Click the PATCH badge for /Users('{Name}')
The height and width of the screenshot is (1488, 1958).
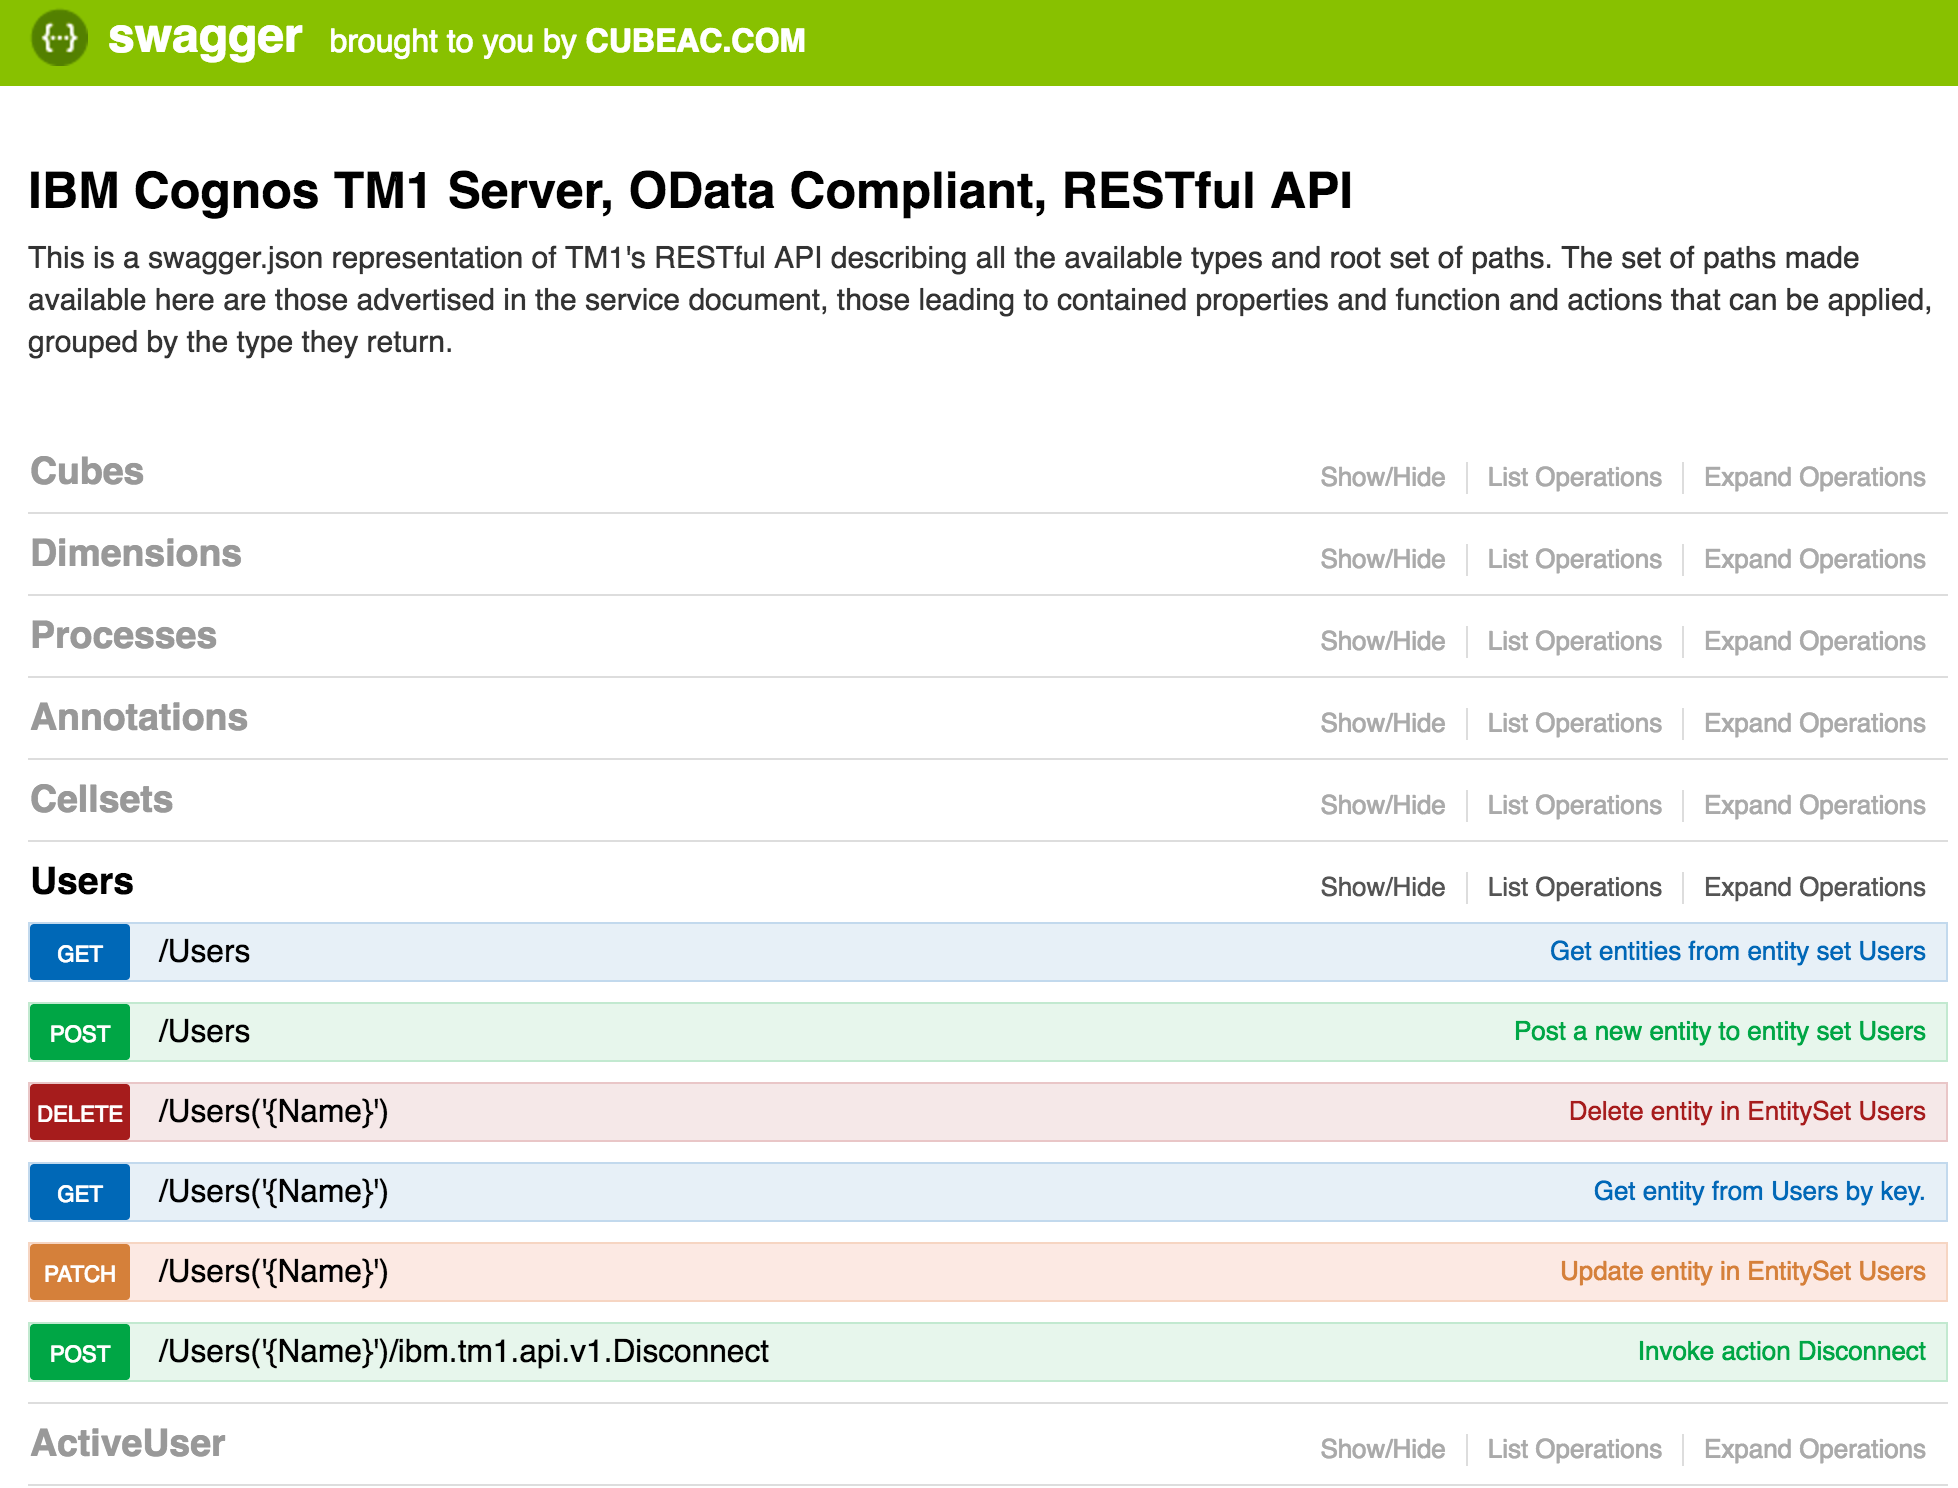tap(80, 1272)
